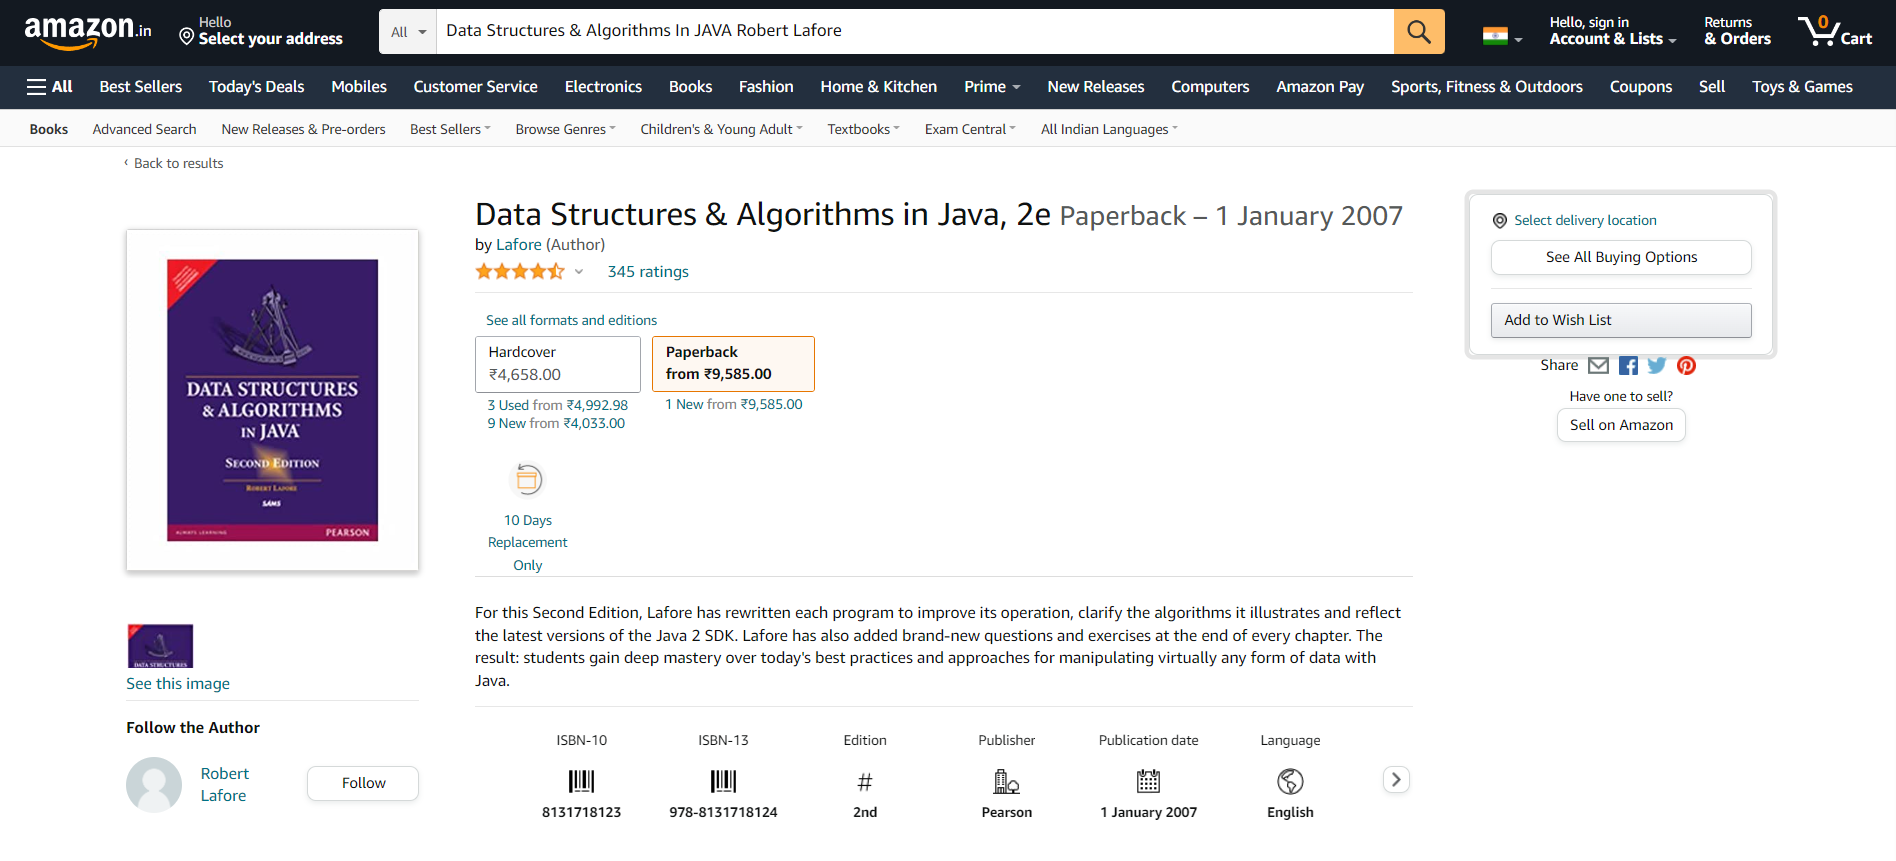Share via email envelope icon
Screen dimensions: 1896x861
point(1598,366)
